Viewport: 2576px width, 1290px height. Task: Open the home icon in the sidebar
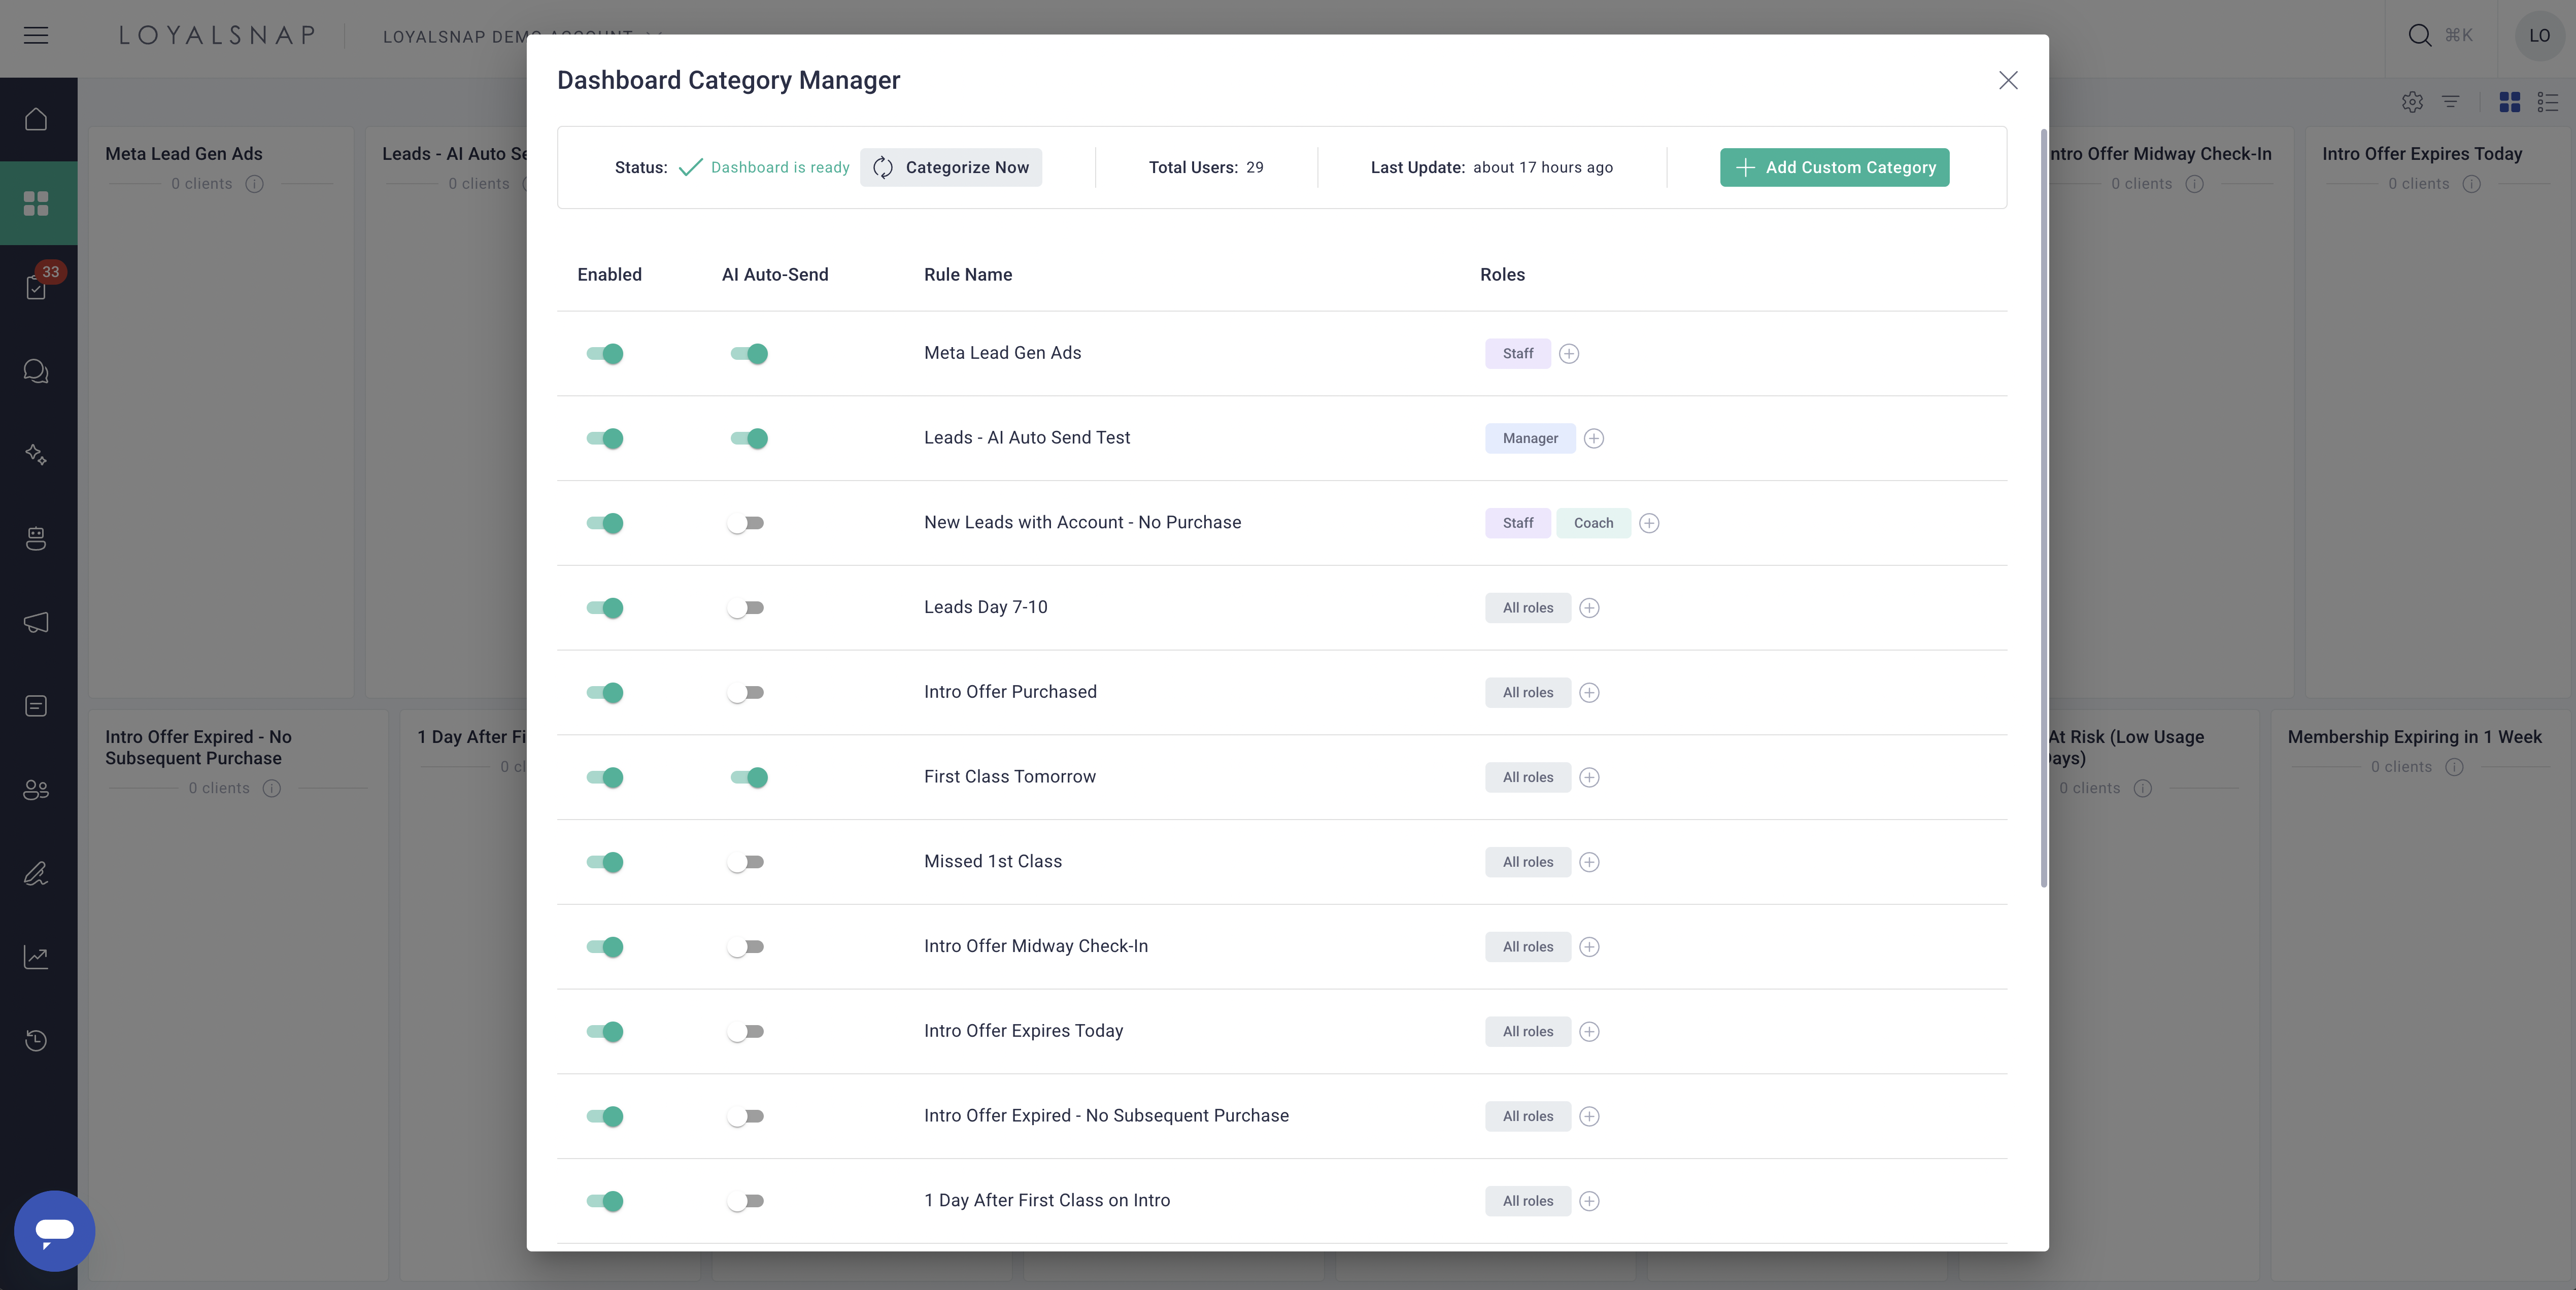click(36, 119)
